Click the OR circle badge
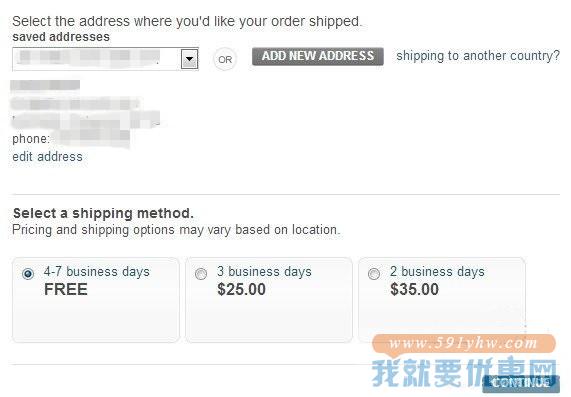Screen dimensions: 571x397 tap(225, 59)
